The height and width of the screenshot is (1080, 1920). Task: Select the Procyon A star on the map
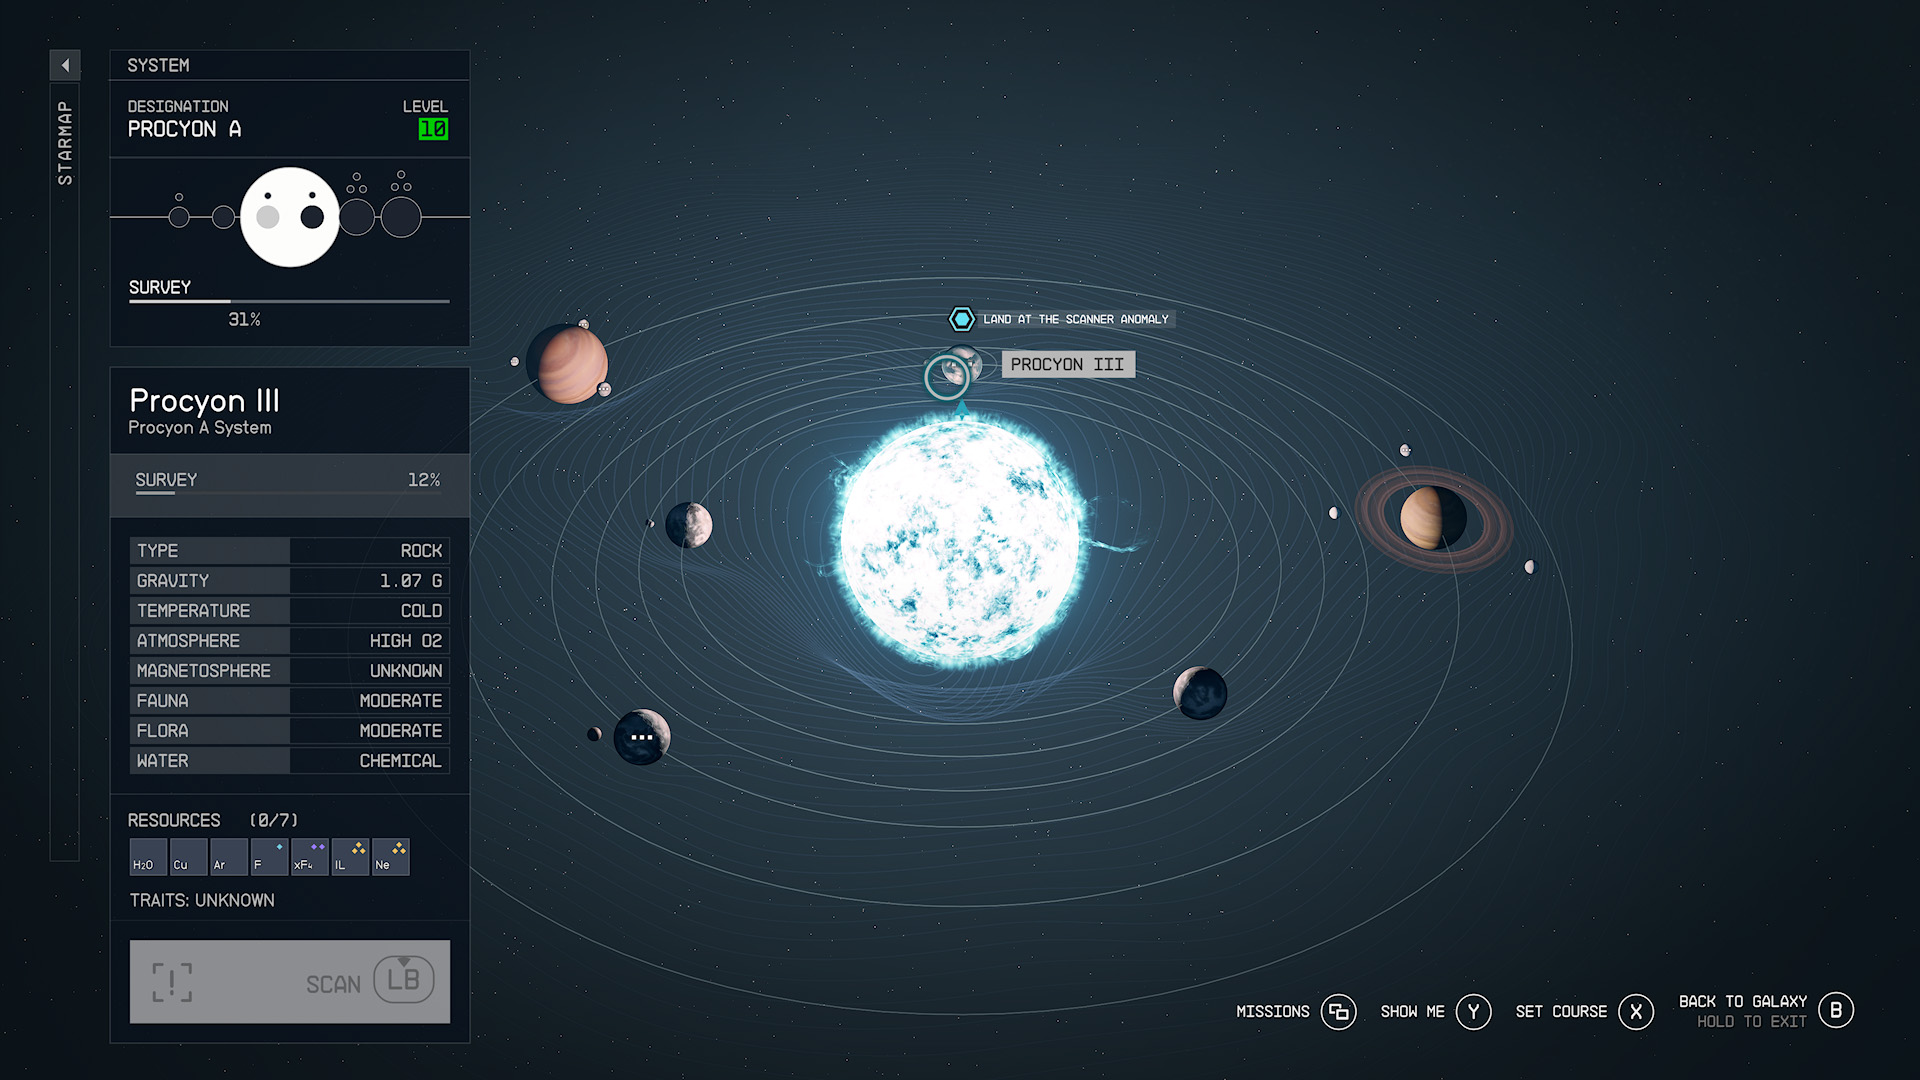click(x=960, y=543)
